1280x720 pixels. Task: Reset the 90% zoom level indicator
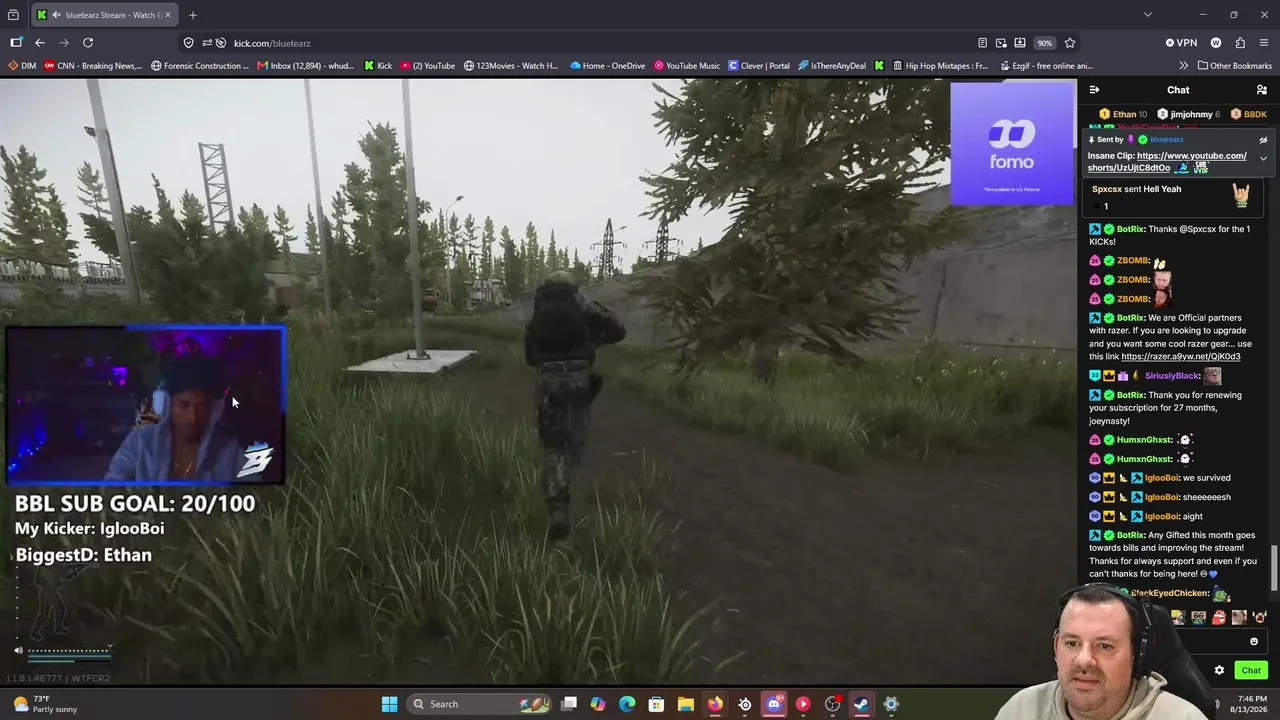point(1044,43)
